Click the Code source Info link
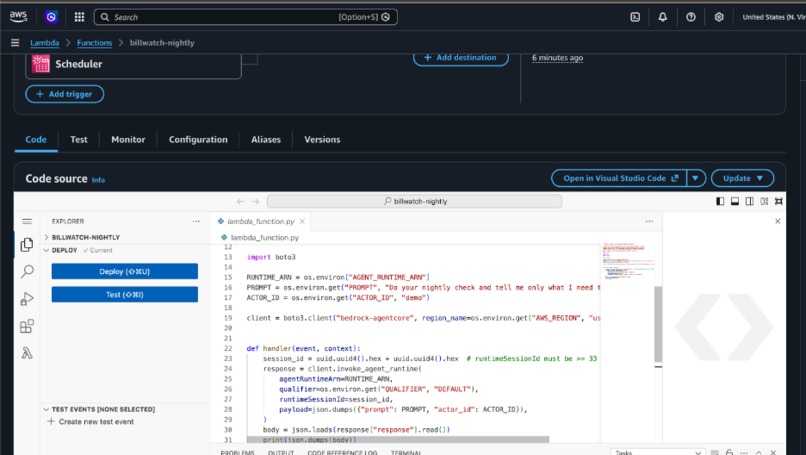 [98, 180]
